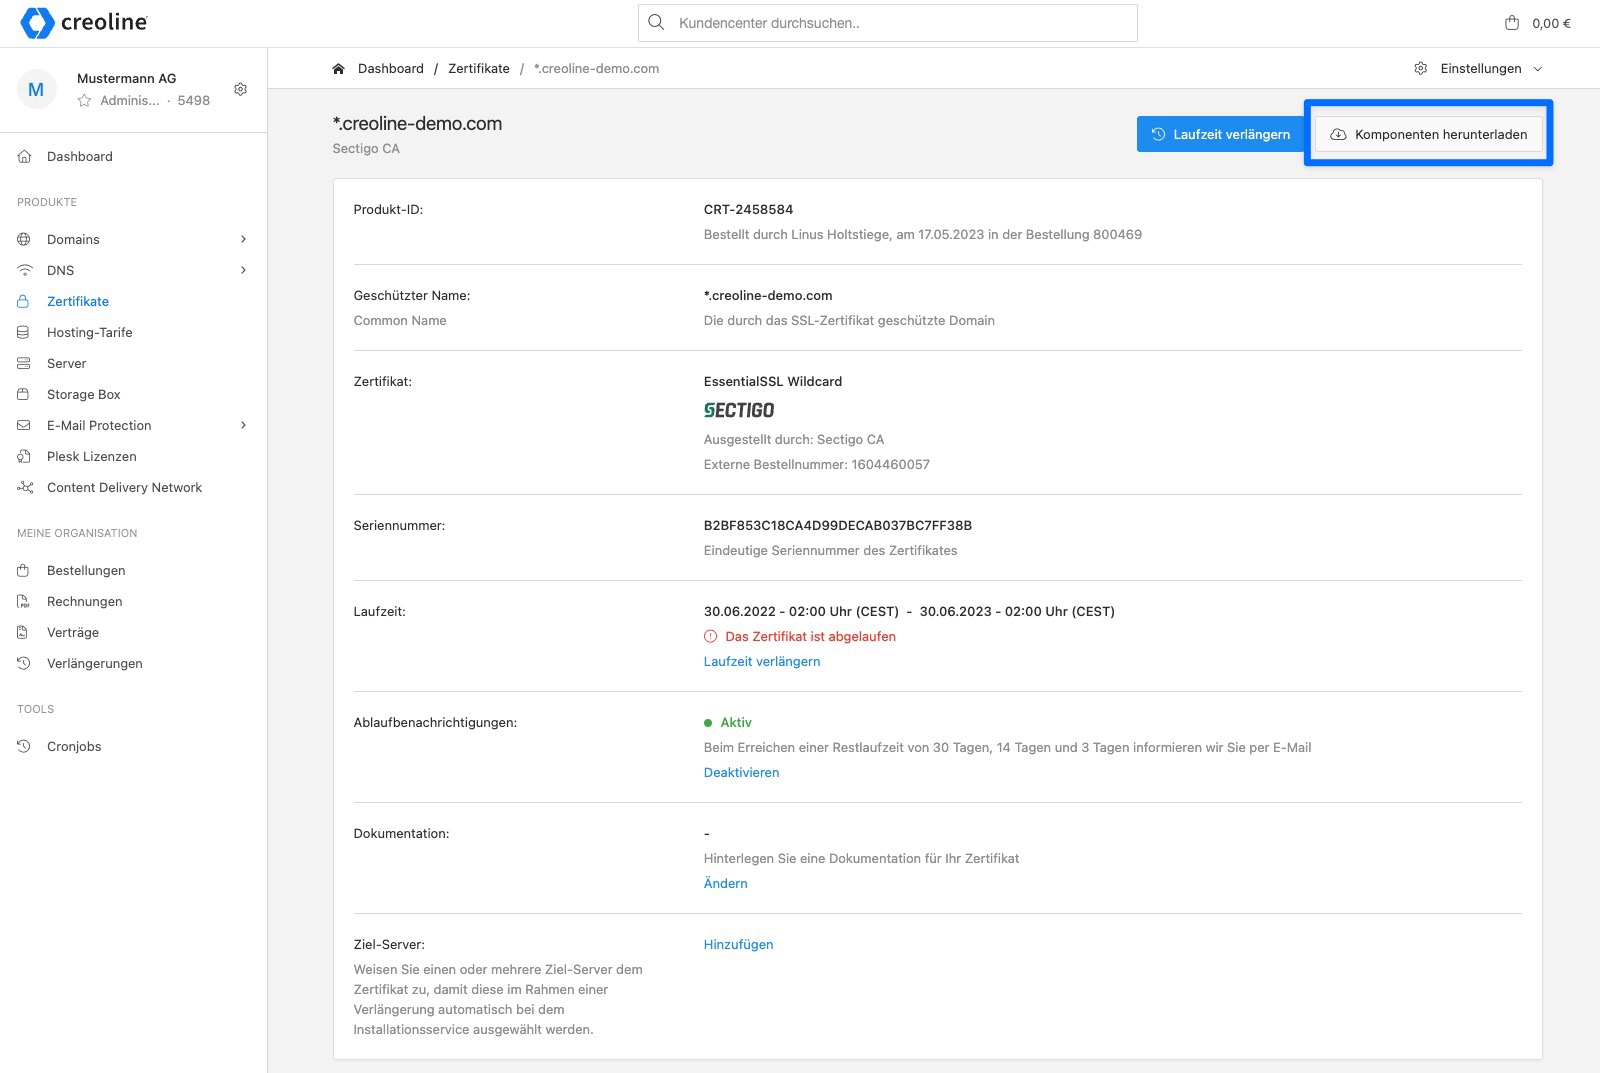1600x1073 pixels.
Task: Click the Content Delivery Network icon
Action: [x=25, y=487]
